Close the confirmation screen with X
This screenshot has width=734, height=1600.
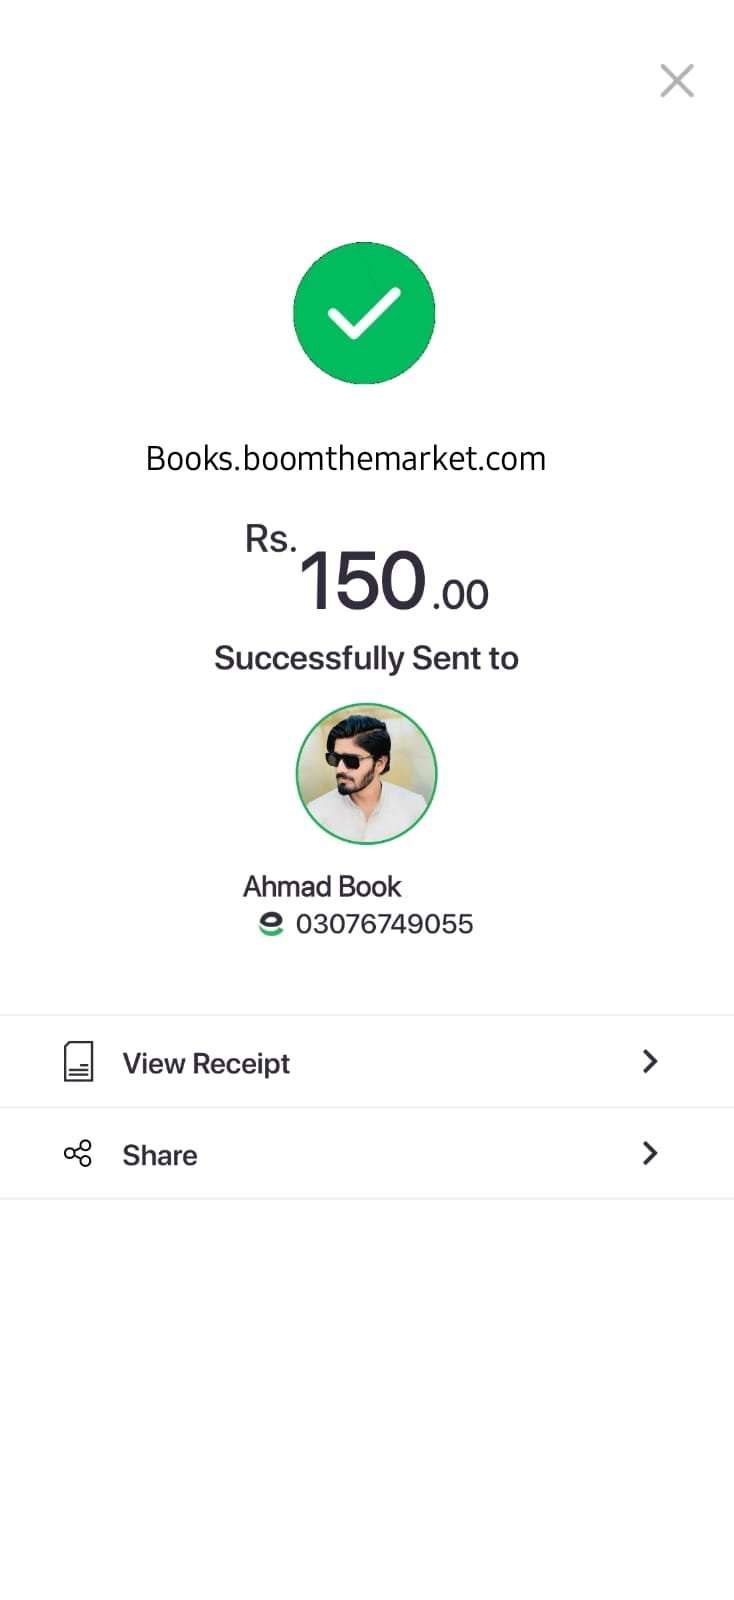pos(677,81)
